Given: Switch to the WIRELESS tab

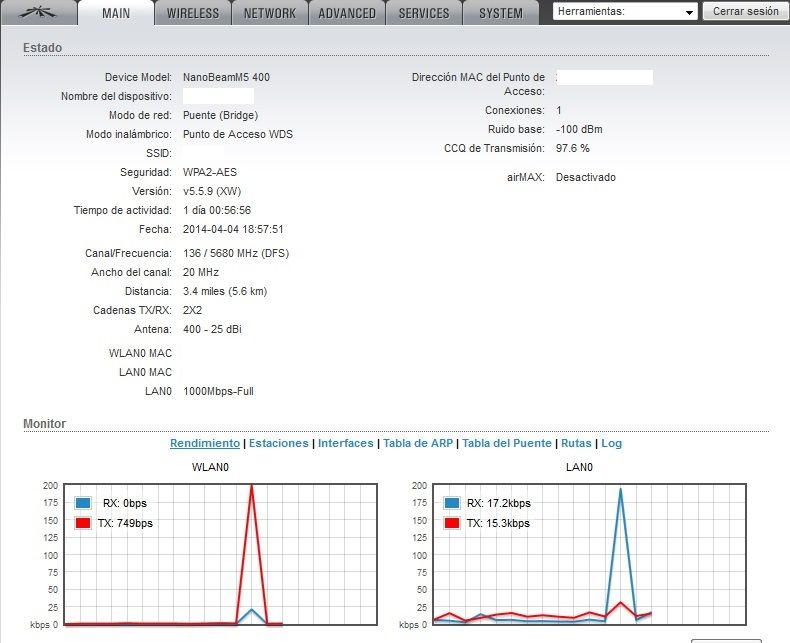Looking at the screenshot, I should [x=193, y=13].
